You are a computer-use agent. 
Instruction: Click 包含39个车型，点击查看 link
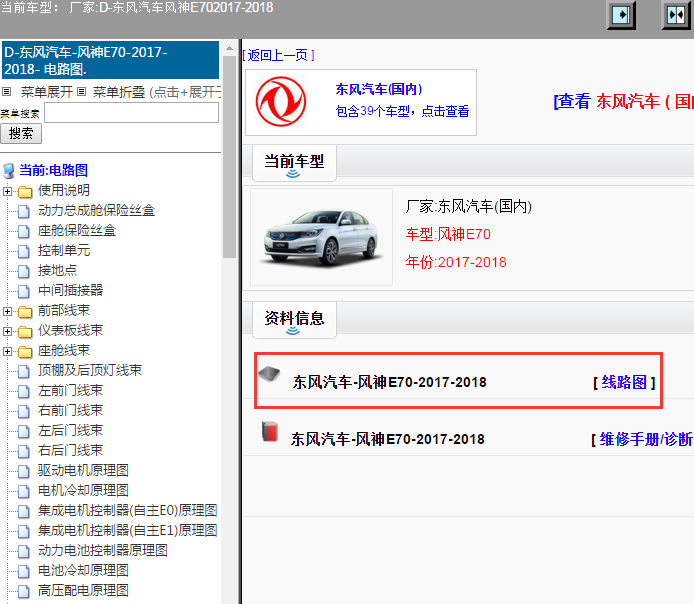pyautogui.click(x=402, y=111)
